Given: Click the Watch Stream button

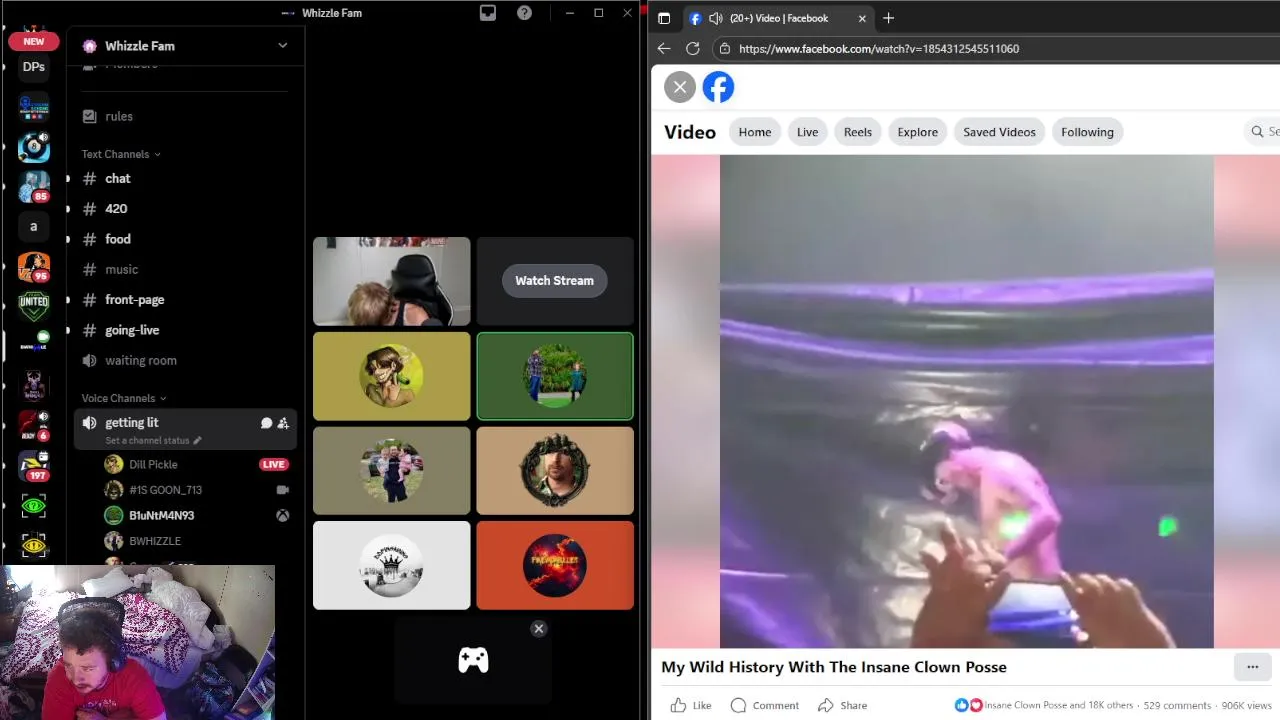Looking at the screenshot, I should [x=554, y=280].
